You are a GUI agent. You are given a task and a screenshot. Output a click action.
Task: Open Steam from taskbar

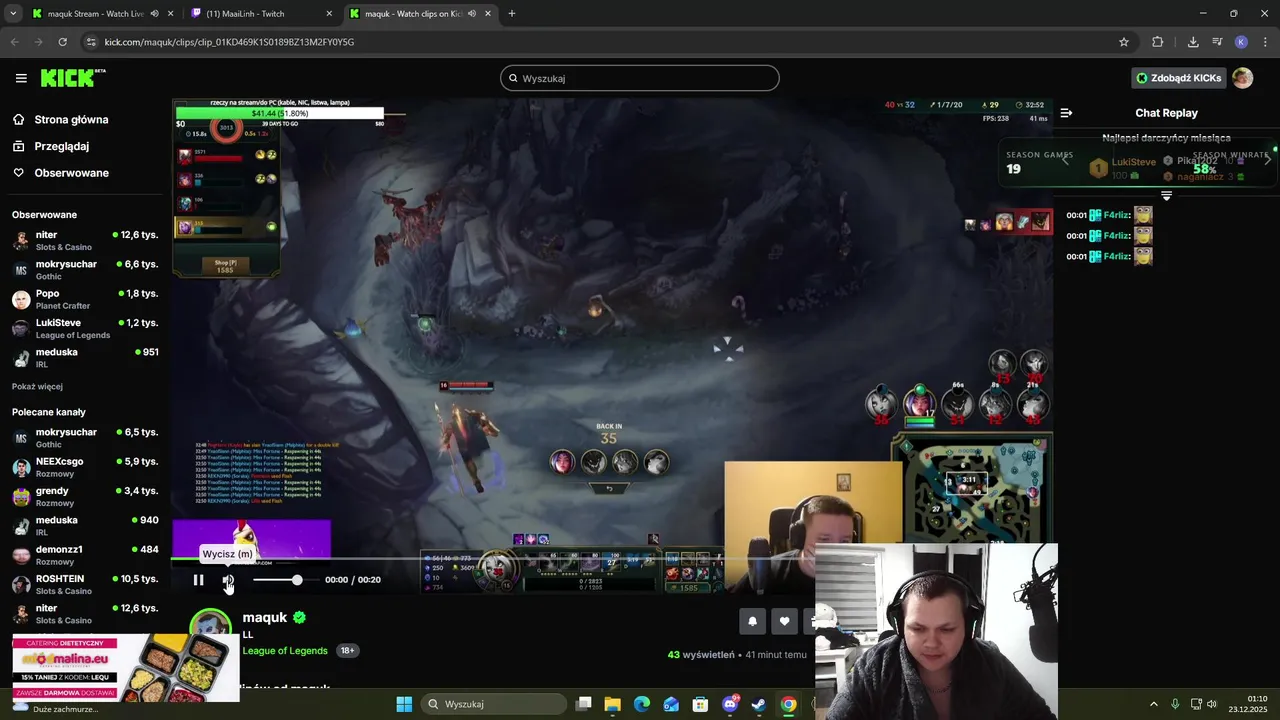coord(759,704)
